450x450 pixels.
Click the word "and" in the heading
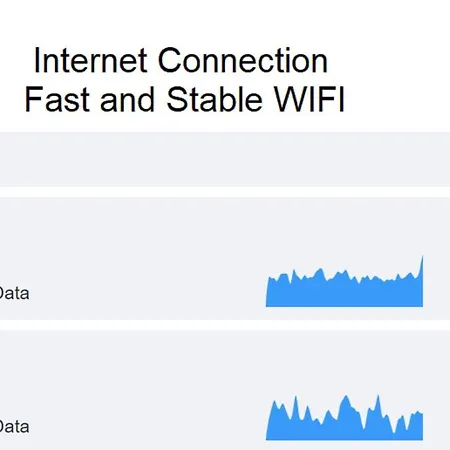127,99
